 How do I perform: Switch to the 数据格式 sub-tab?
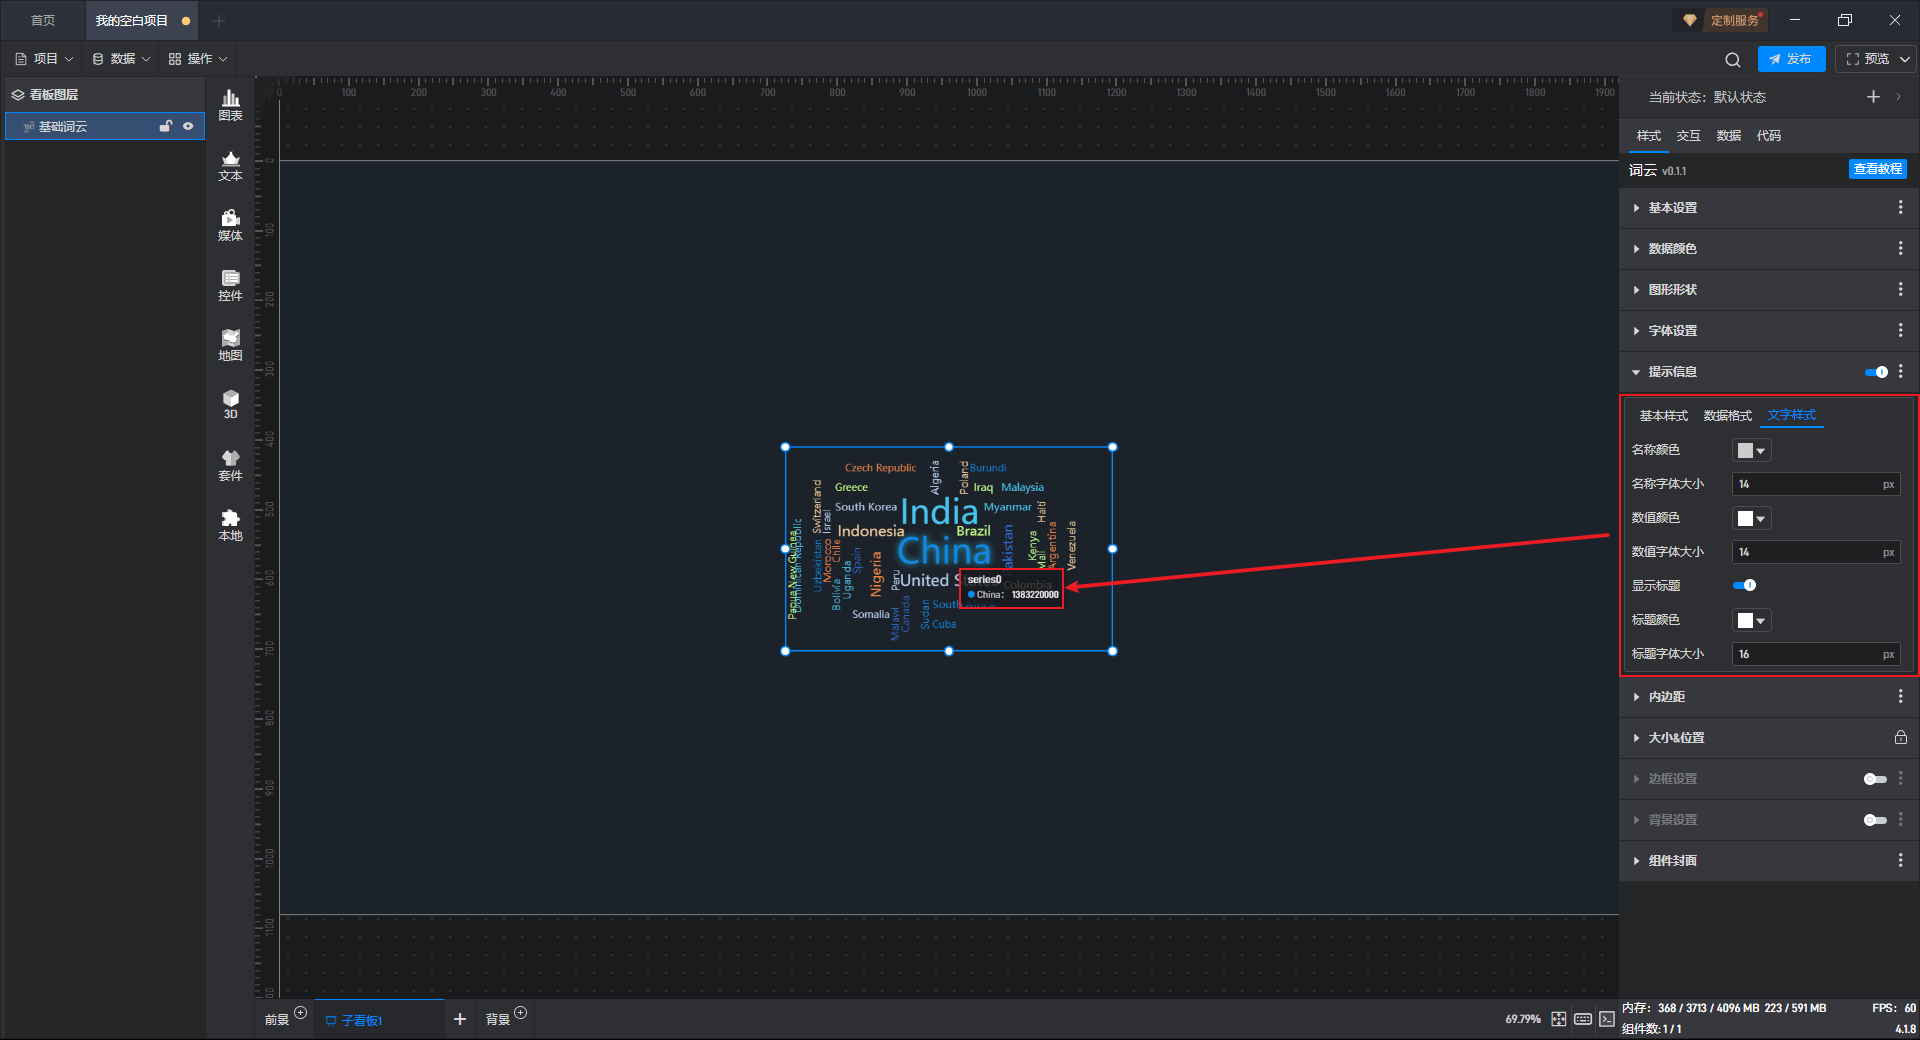pos(1727,416)
